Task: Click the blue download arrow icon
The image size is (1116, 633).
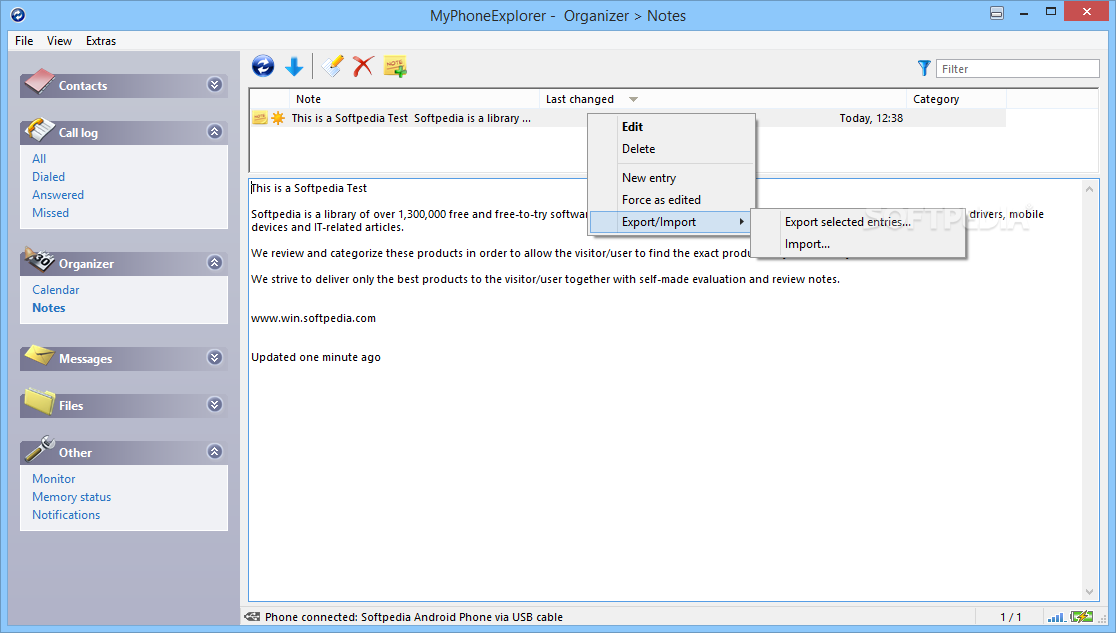Action: click(x=294, y=67)
